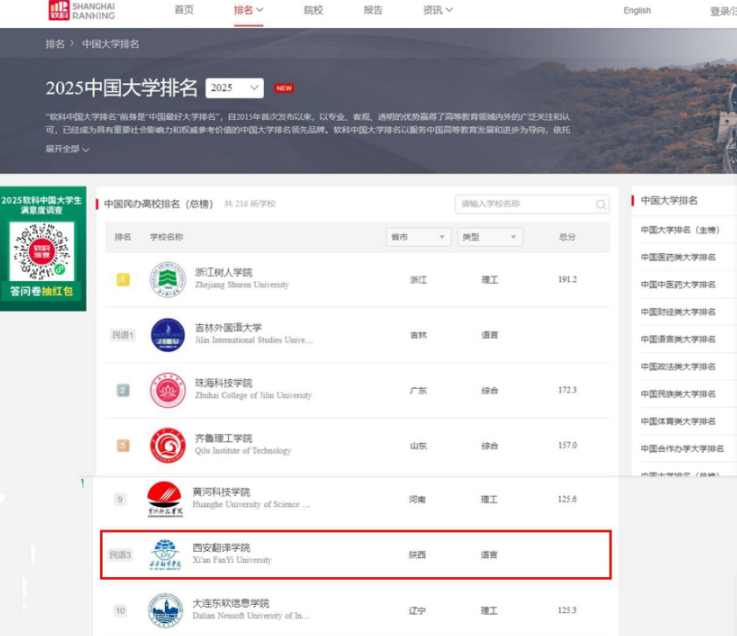Viewport: 737px width, 636px height.
Task: Click the 答问卷抽红包 banner button
Action: (42, 291)
